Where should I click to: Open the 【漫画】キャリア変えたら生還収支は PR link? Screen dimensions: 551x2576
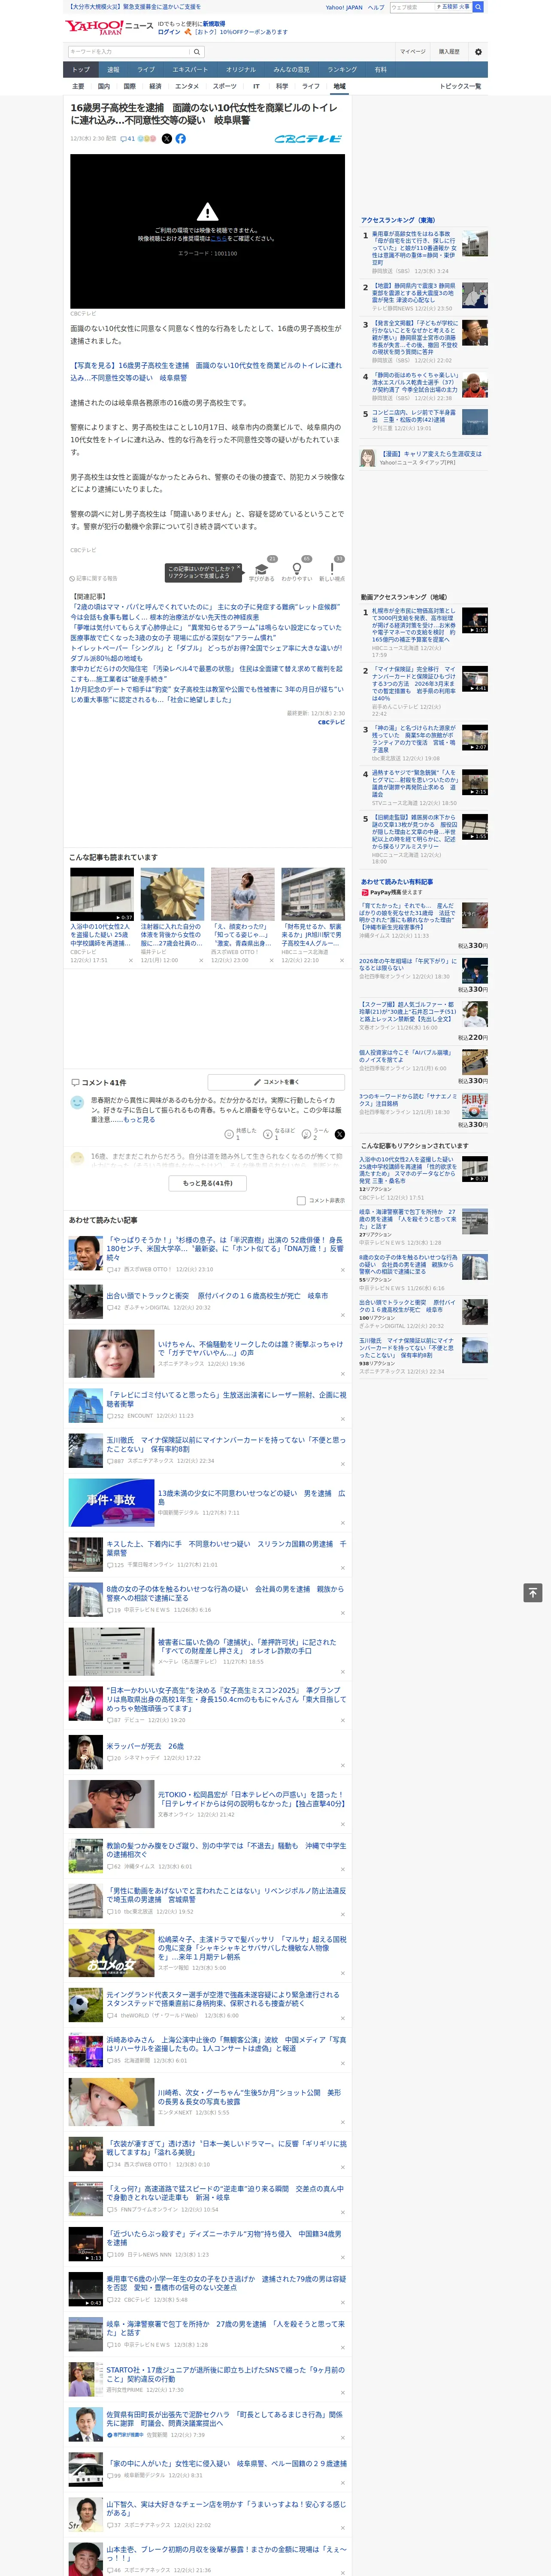coord(431,453)
